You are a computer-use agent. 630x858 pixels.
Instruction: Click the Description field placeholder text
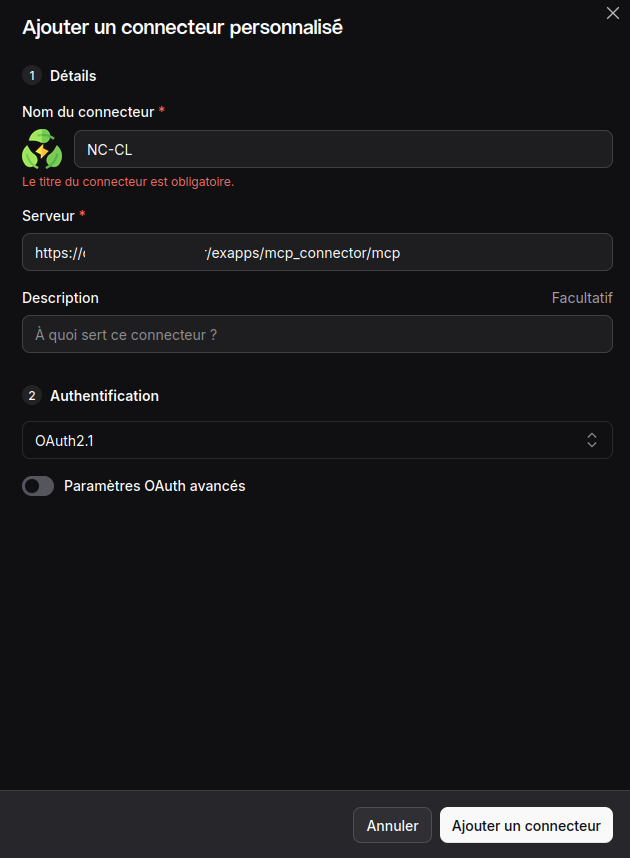tap(126, 335)
